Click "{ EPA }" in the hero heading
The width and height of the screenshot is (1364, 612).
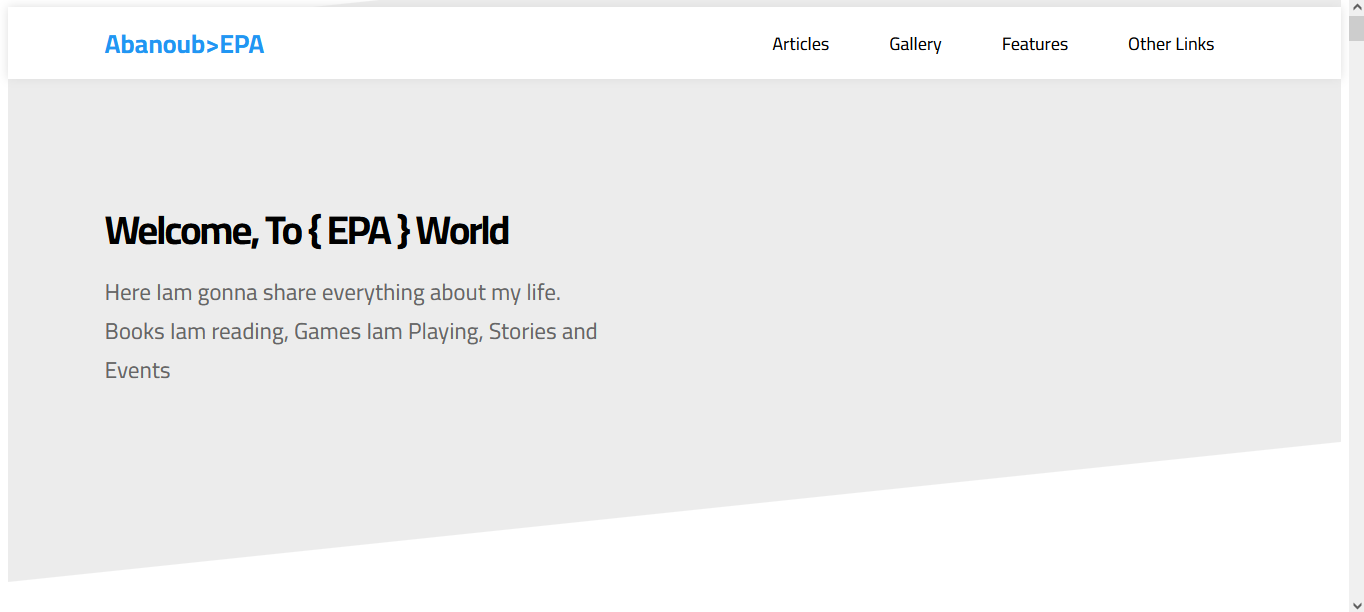click(x=358, y=231)
